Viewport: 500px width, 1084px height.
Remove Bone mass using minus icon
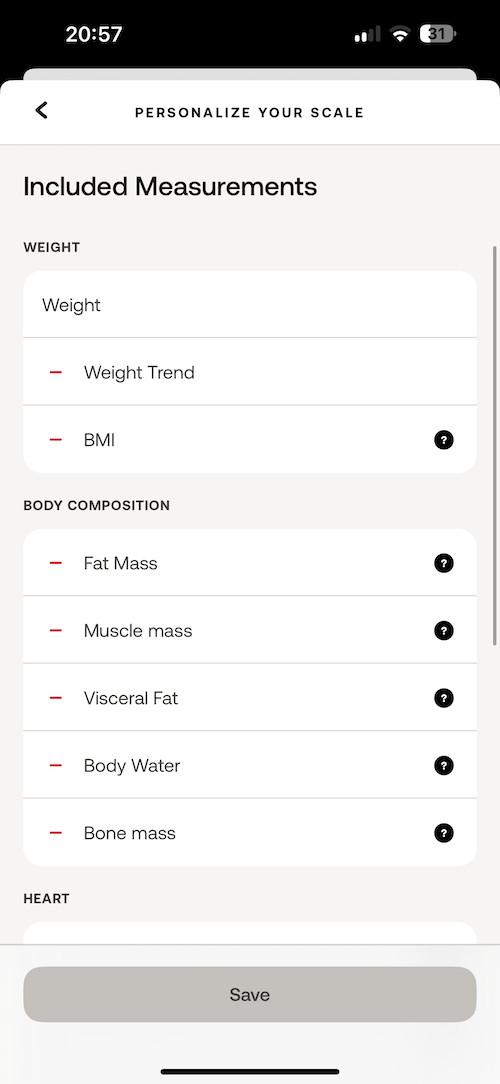click(56, 833)
